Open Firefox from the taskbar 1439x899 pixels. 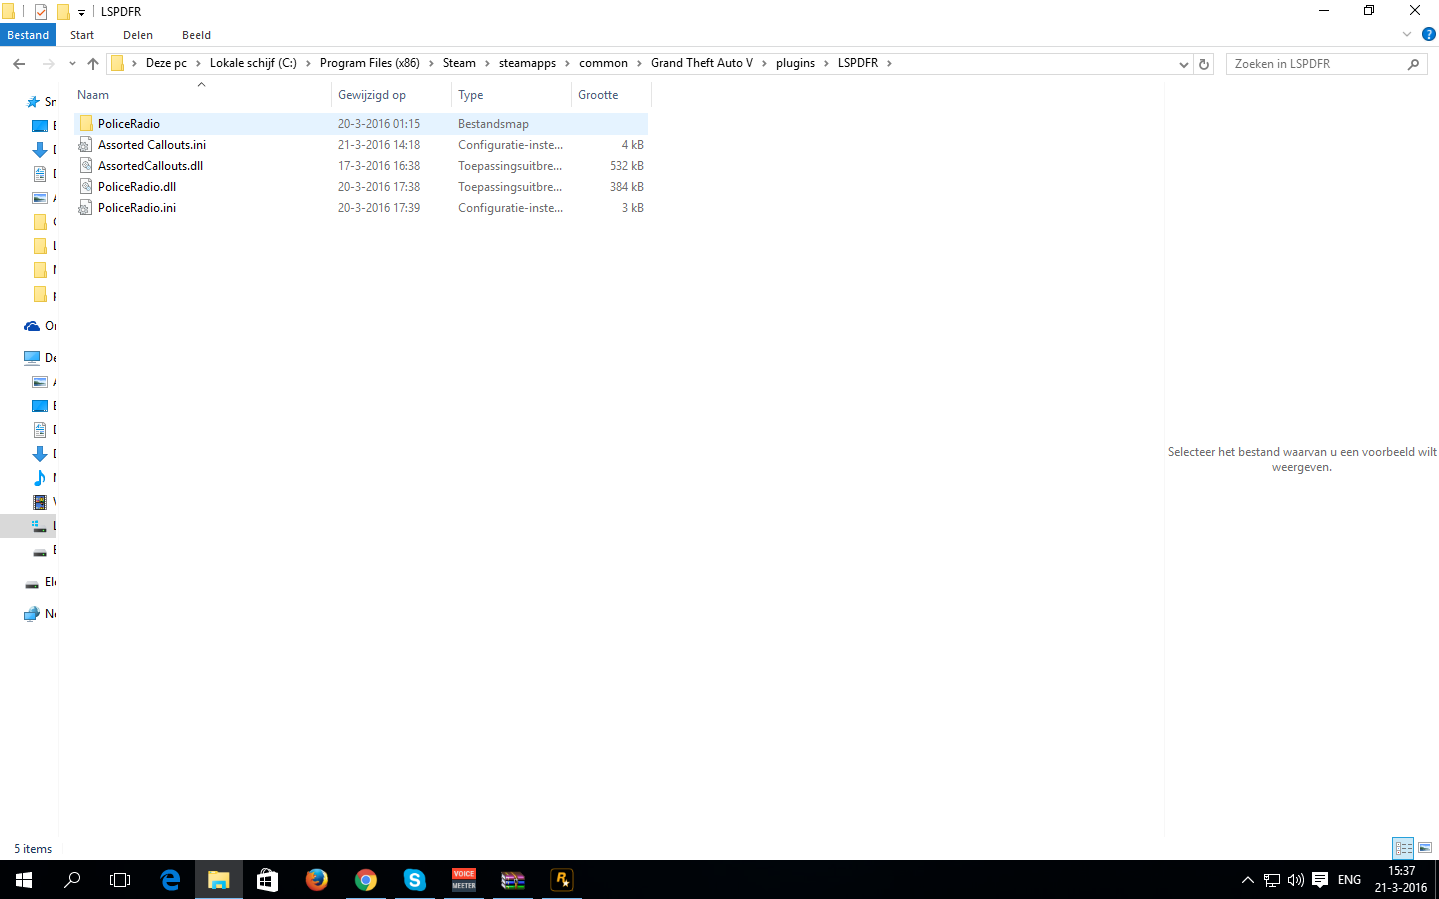click(x=317, y=880)
